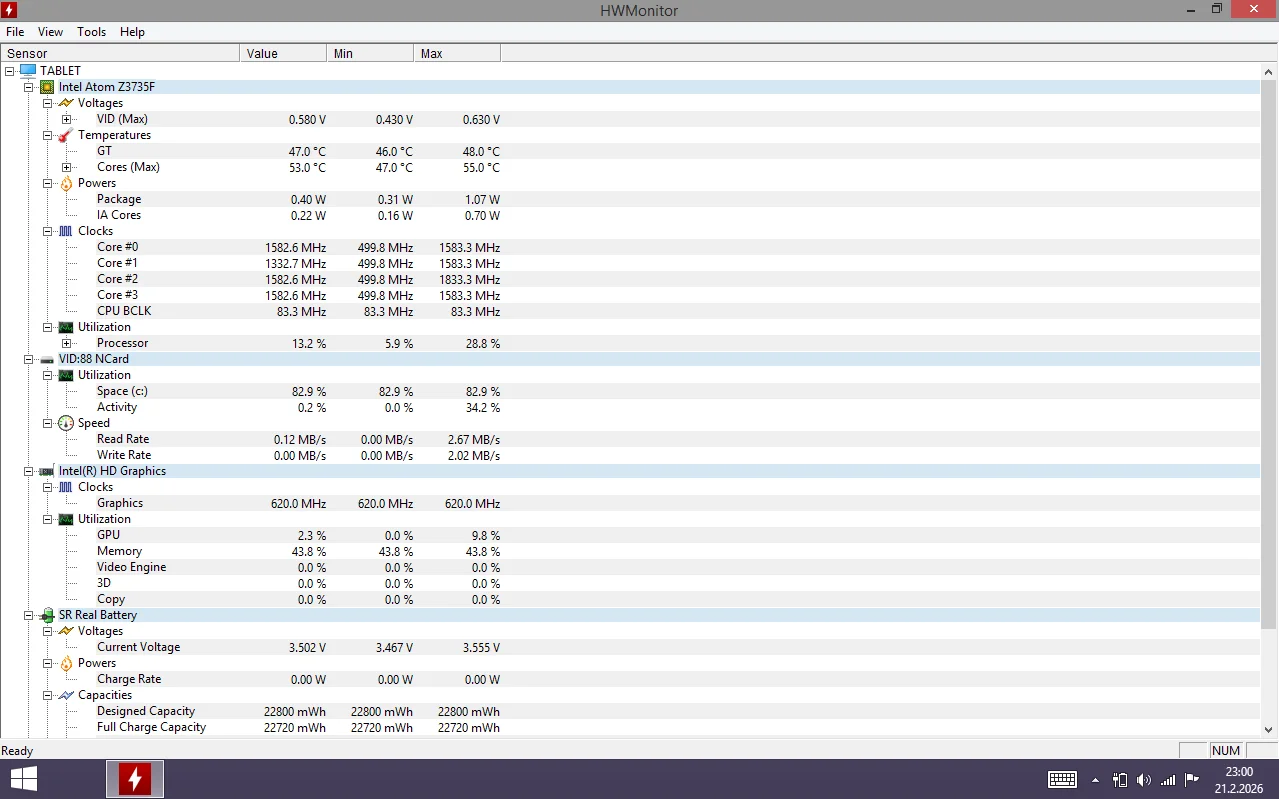Click the Min column header
Screen dimensions: 1279x799
pos(370,53)
